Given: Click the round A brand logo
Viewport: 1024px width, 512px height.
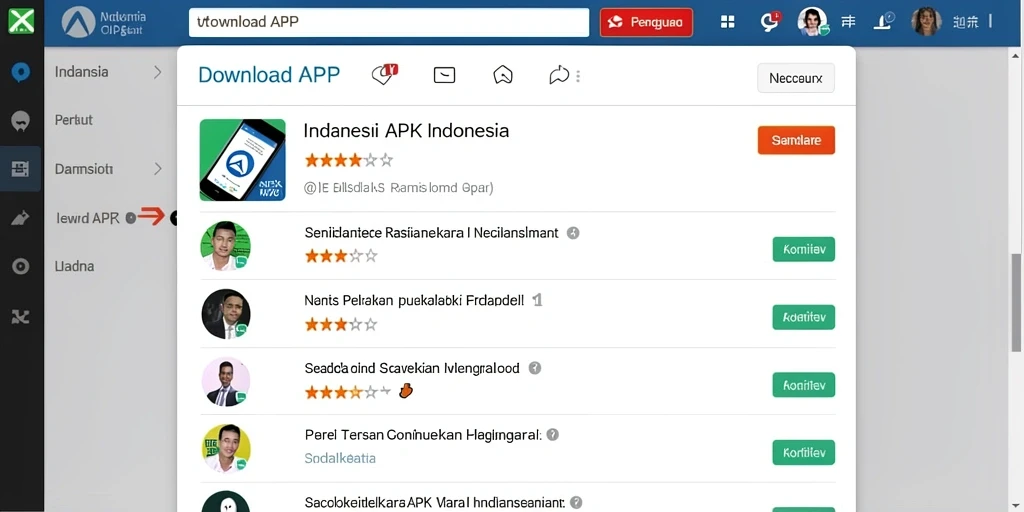Looking at the screenshot, I should [x=78, y=22].
